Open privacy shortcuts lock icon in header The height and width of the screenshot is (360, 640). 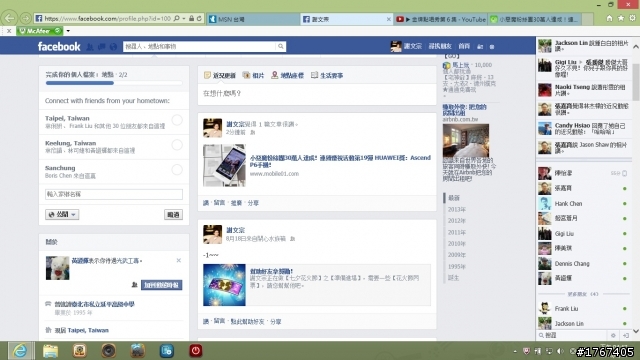480,47
